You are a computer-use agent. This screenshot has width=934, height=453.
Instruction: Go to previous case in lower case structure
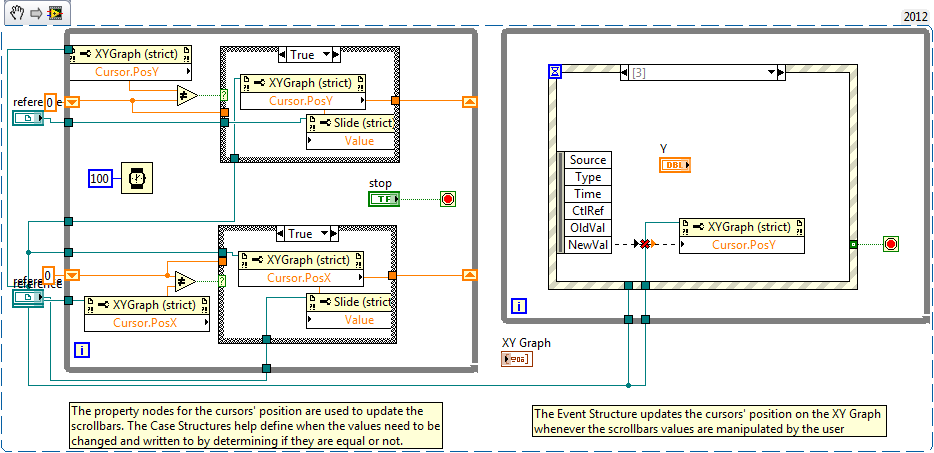click(x=280, y=234)
